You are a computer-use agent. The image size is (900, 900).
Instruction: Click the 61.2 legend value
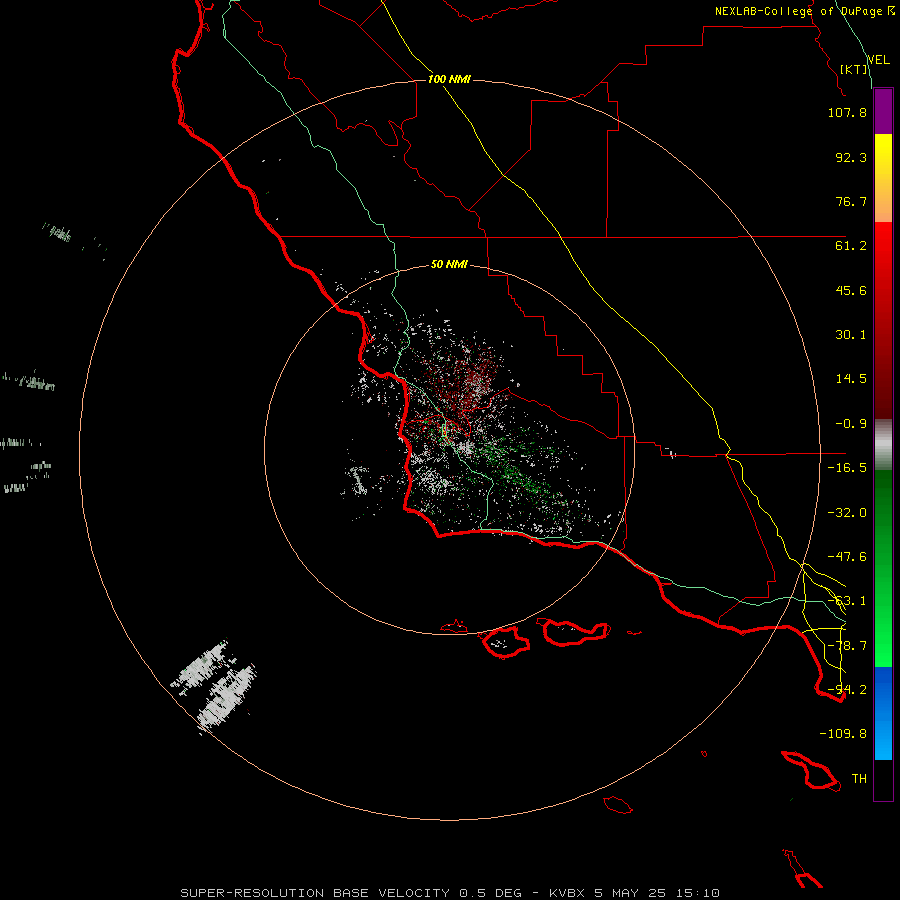(851, 246)
